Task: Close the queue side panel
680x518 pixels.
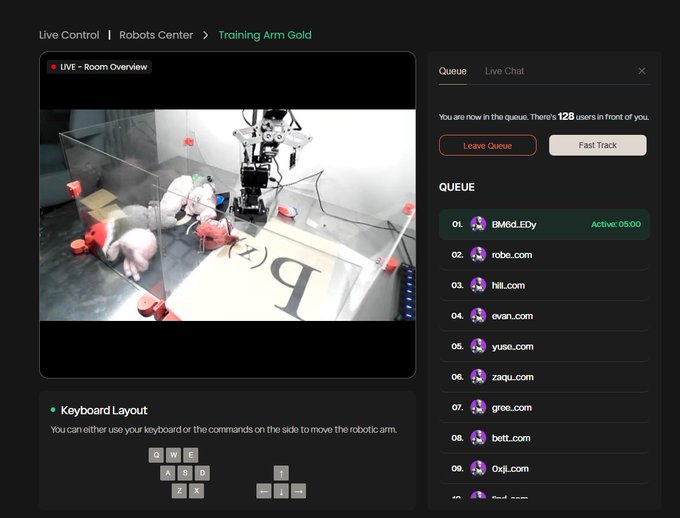Action: [x=642, y=71]
